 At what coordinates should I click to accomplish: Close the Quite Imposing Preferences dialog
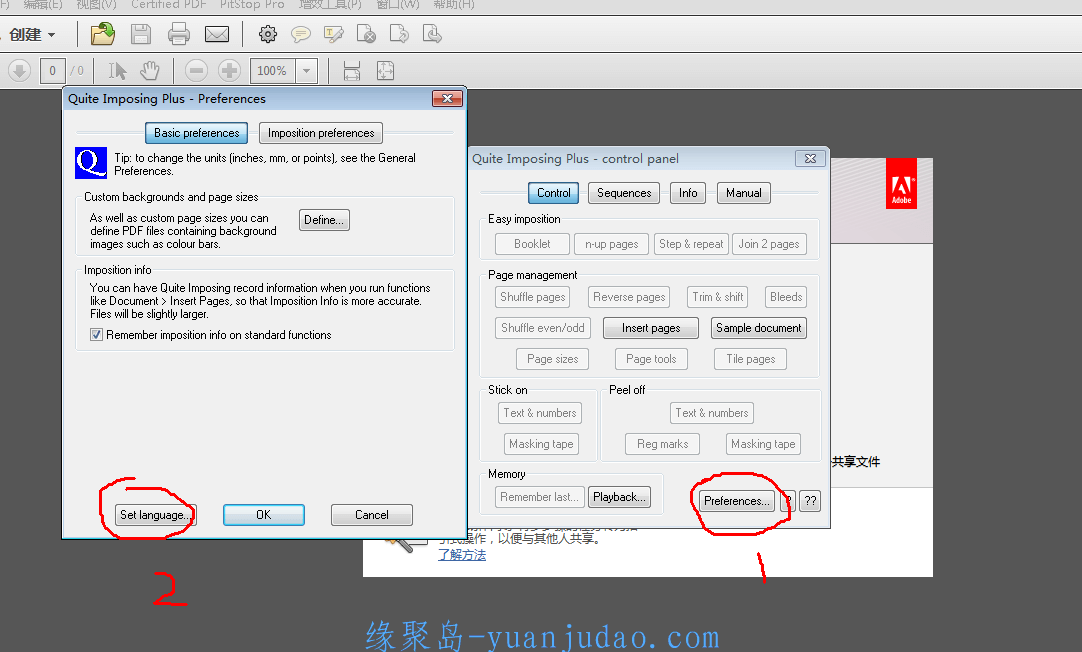click(x=447, y=99)
